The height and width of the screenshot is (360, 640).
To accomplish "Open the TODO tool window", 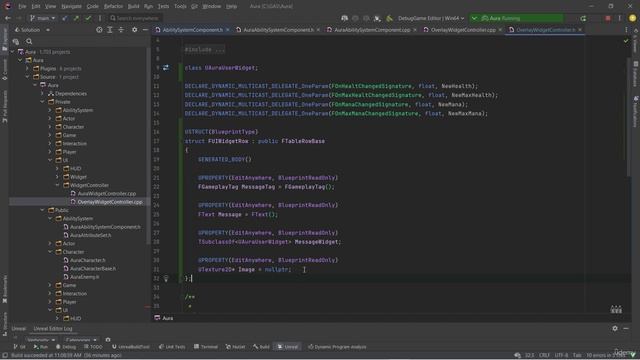I will point(93,347).
